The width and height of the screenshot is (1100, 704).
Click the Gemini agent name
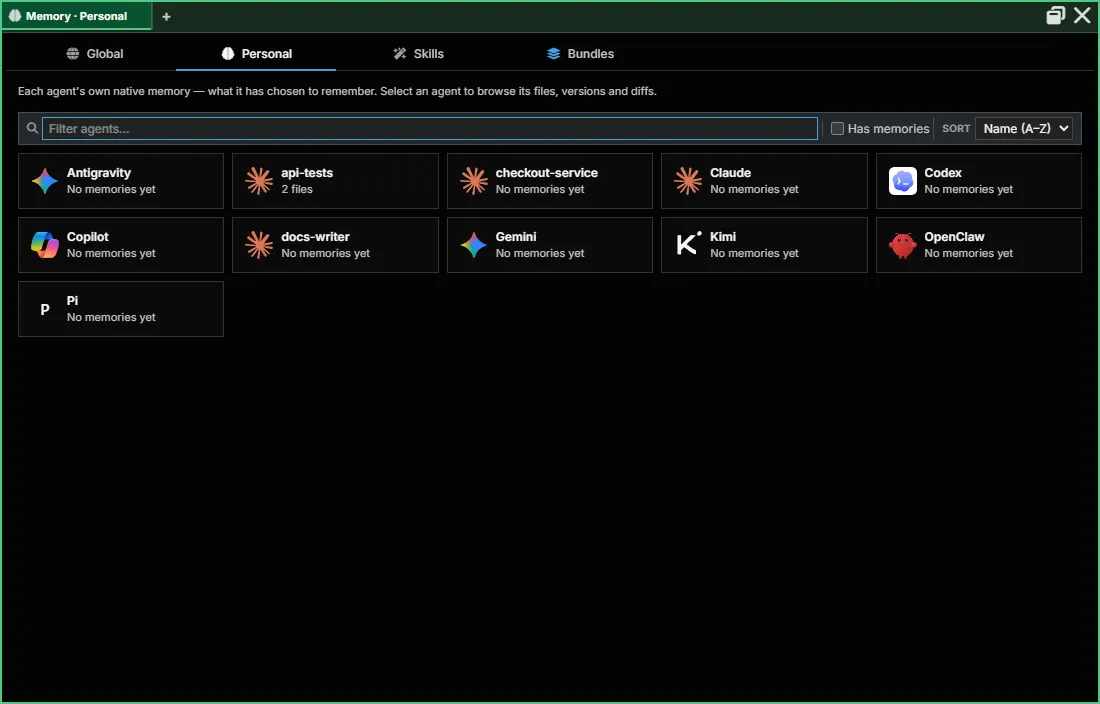pos(516,237)
